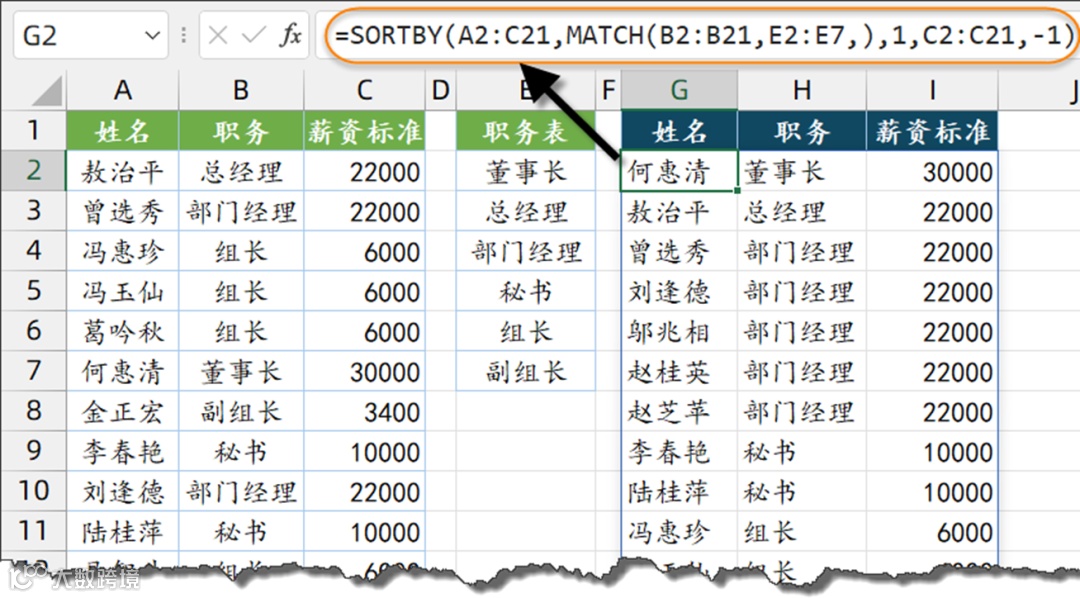Select cell B2 总经理
This screenshot has width=1080, height=598.
pyautogui.click(x=240, y=171)
